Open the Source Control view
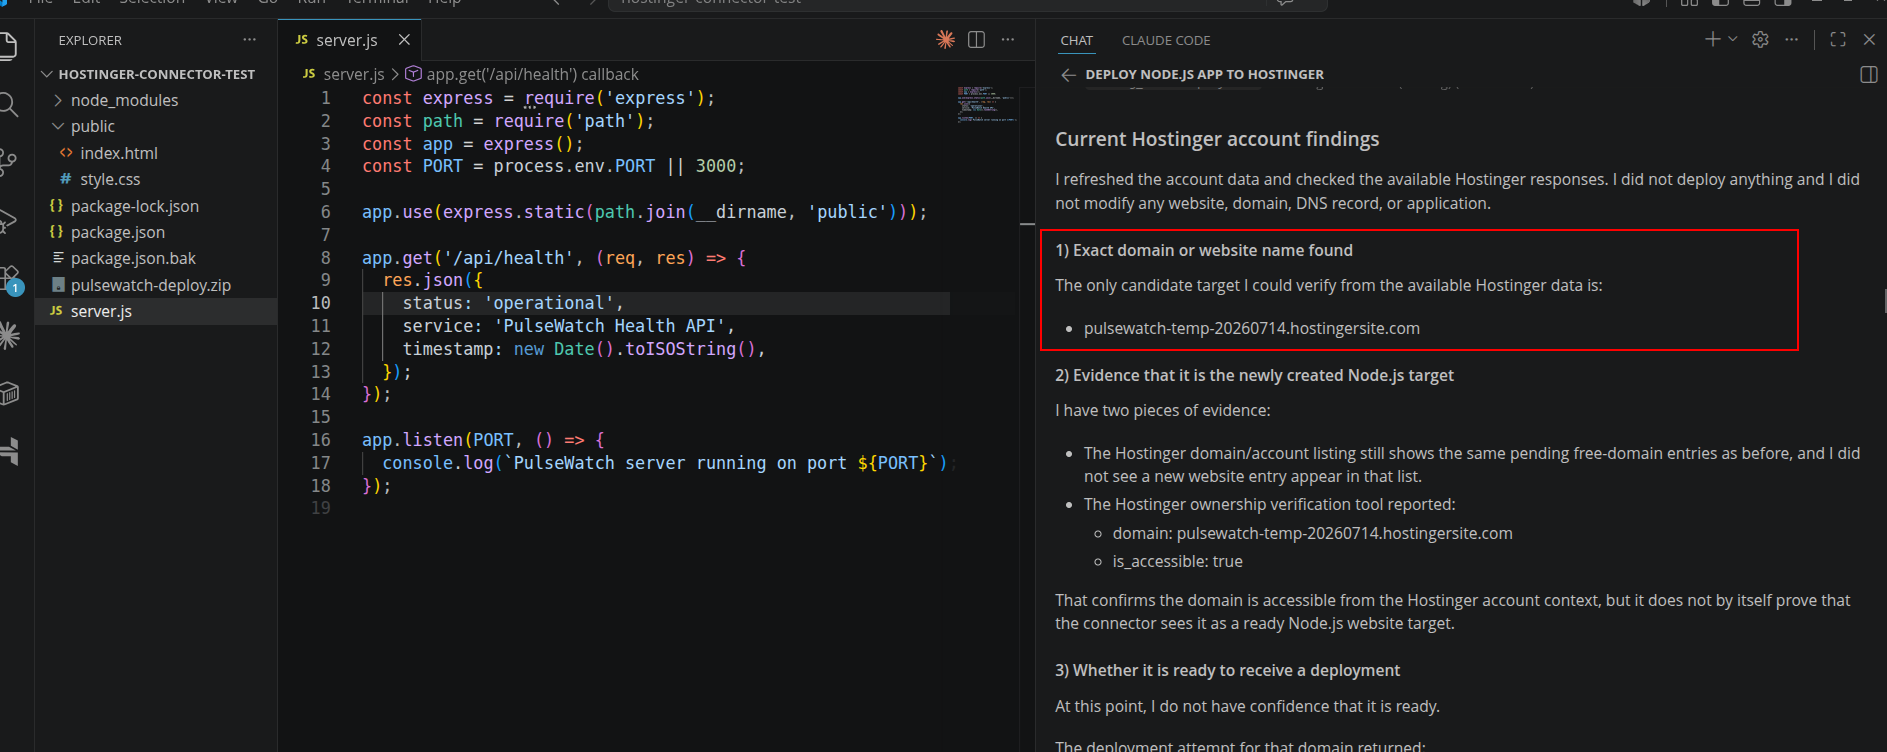 [8, 162]
